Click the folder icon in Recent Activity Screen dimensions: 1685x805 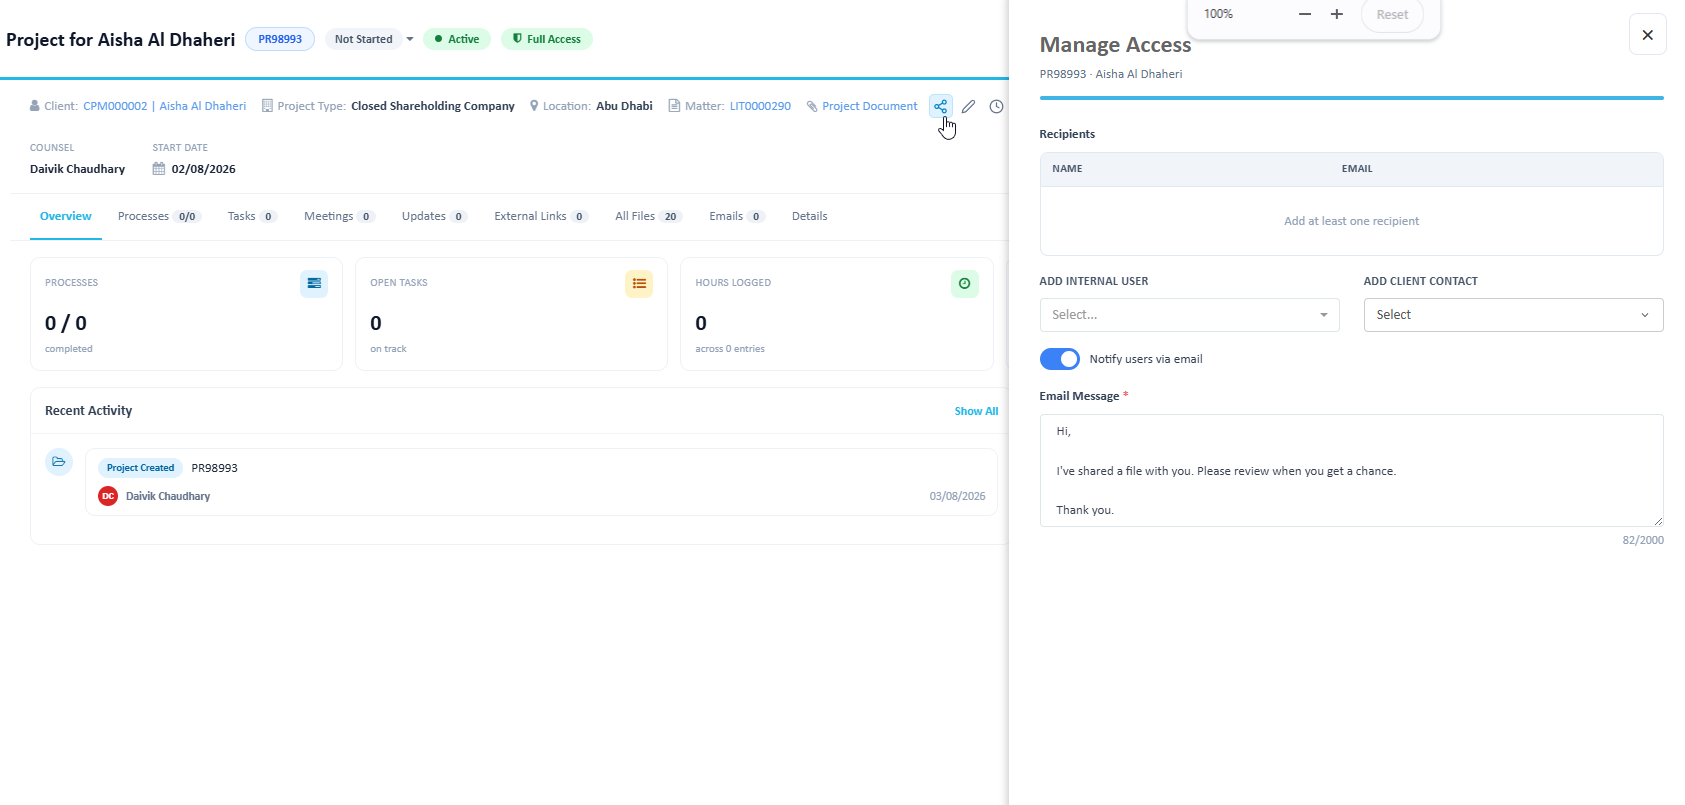[59, 462]
